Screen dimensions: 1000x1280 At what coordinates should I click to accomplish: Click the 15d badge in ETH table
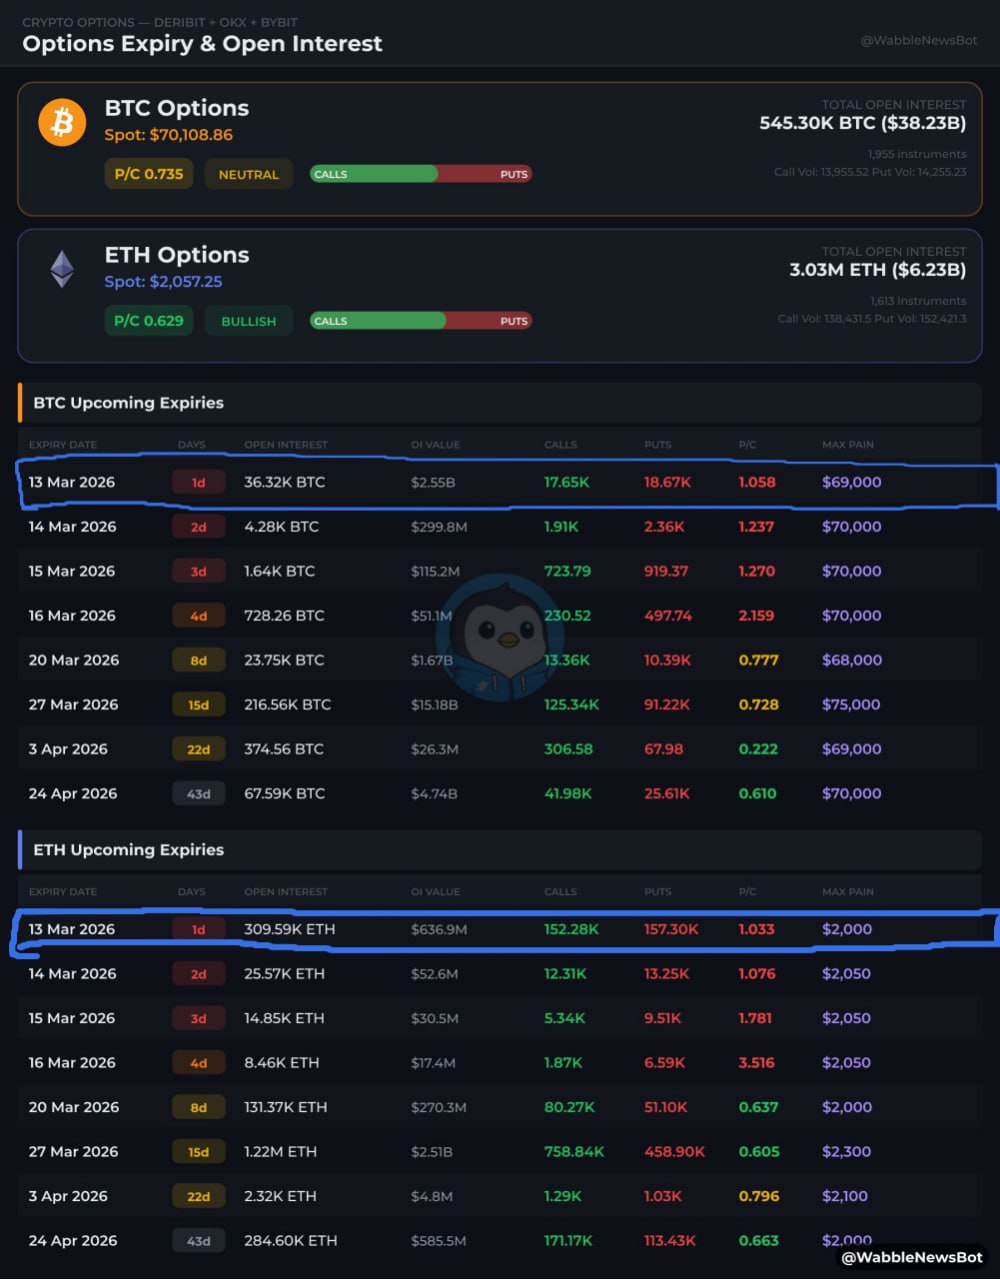pyautogui.click(x=198, y=1152)
